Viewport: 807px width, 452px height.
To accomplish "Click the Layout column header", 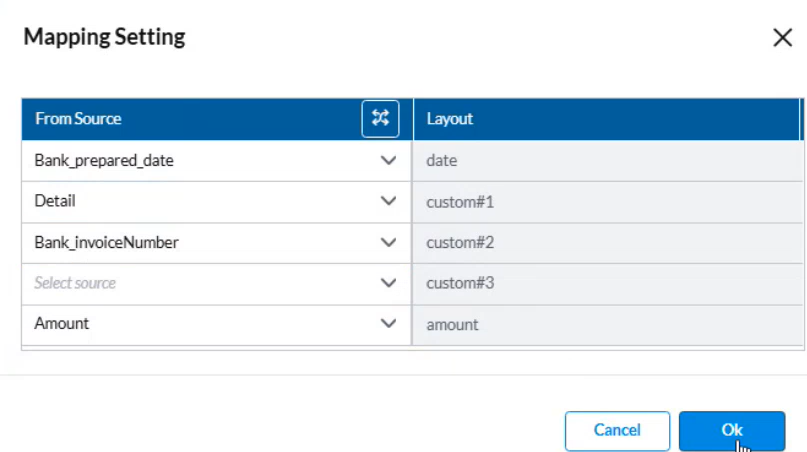I will click(450, 119).
